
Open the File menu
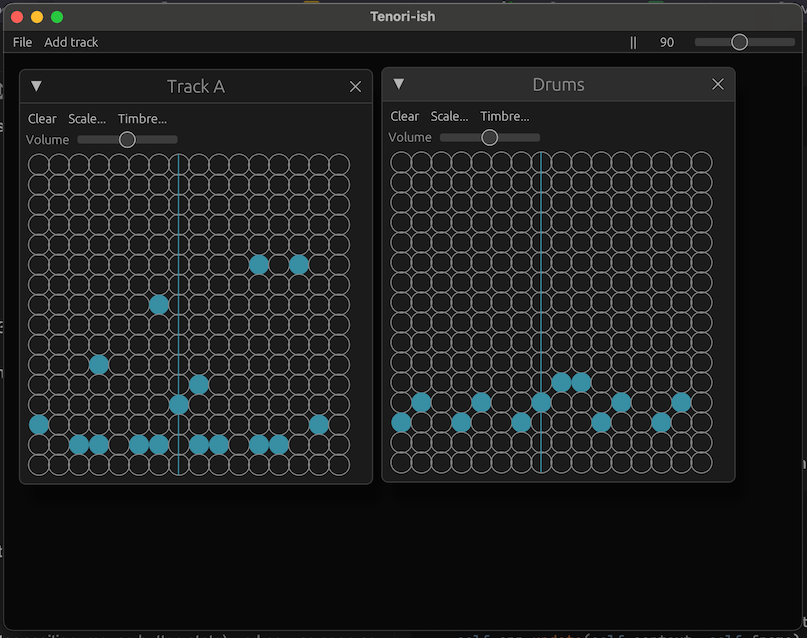tap(22, 42)
